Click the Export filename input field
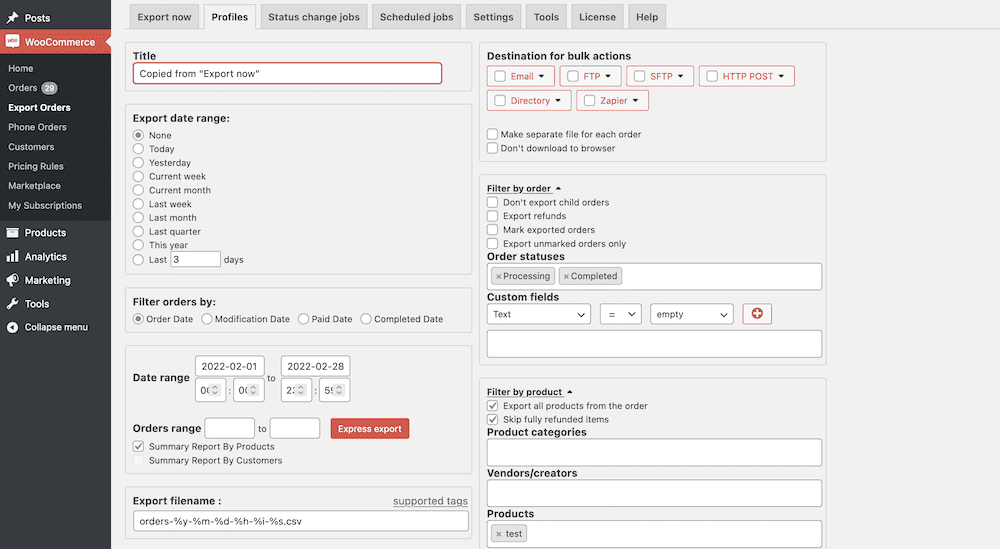The image size is (1000, 549). click(x=300, y=521)
